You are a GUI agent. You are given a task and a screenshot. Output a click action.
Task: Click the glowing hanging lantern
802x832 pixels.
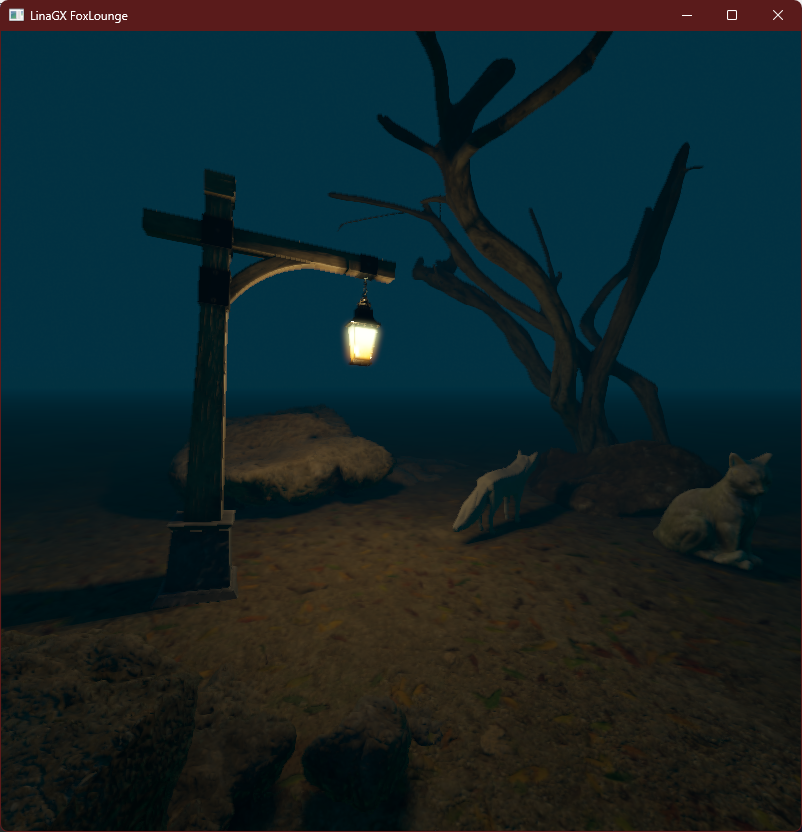[362, 338]
